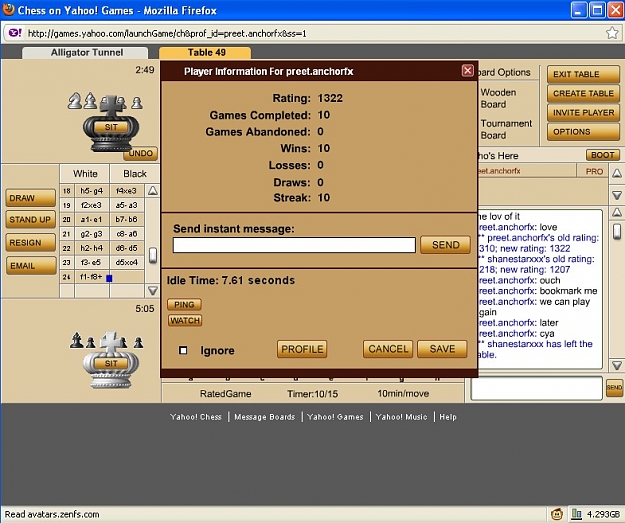Click the CANCEL button
Screen dimensions: 625x523
point(388,349)
